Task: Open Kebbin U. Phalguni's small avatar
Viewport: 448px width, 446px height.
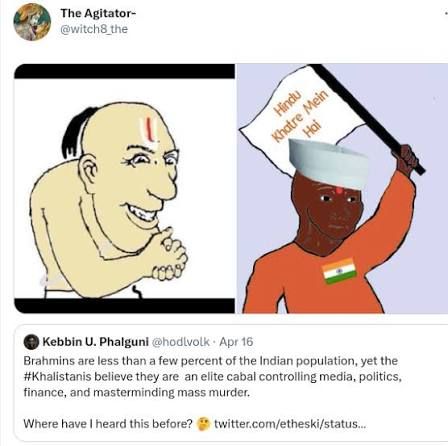Action: 31,342
